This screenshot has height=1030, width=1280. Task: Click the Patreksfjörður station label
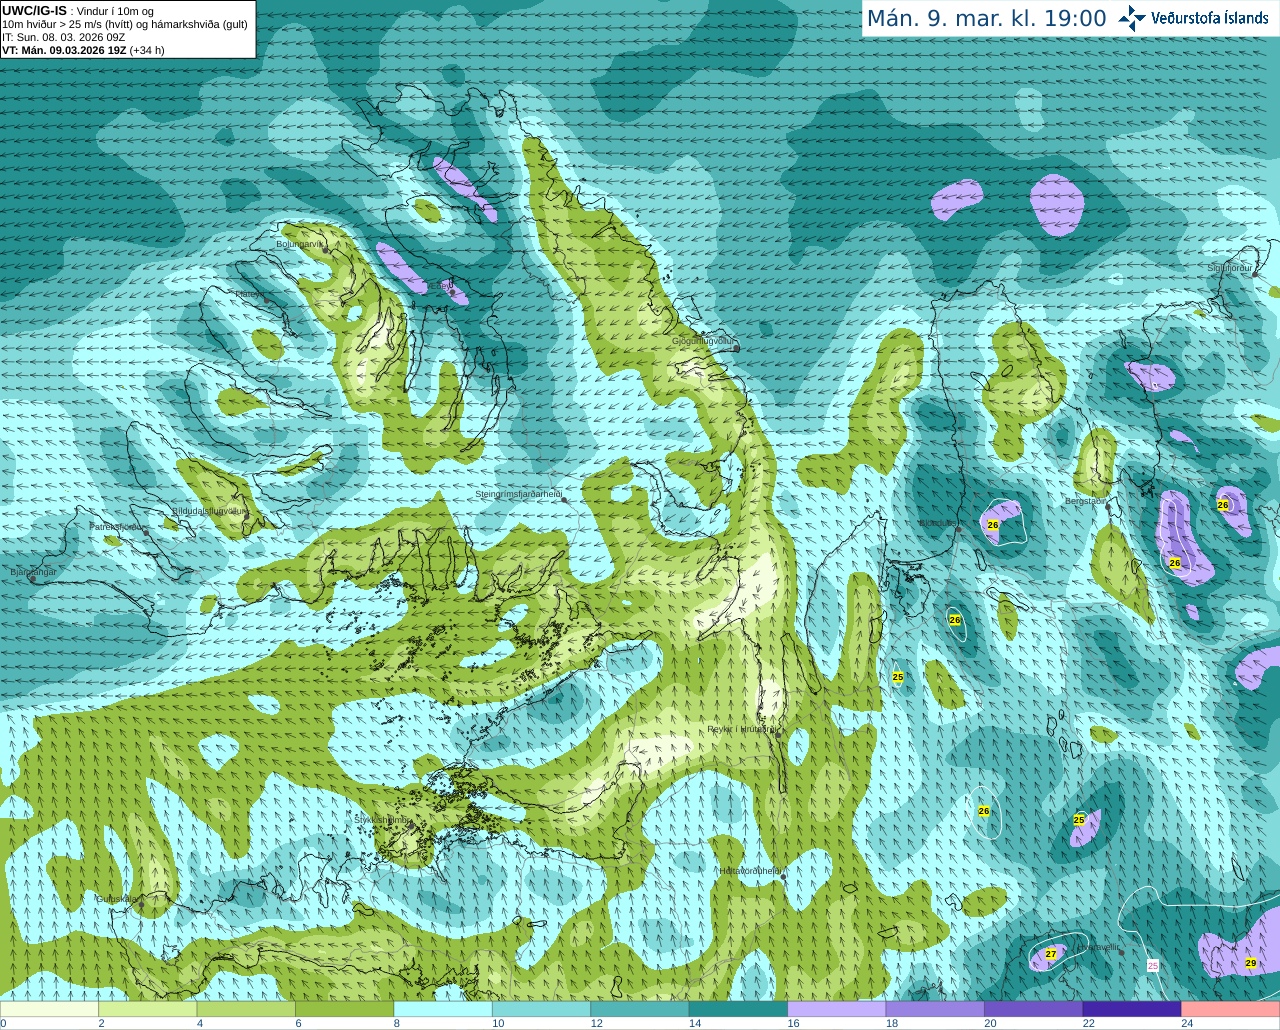click(118, 526)
